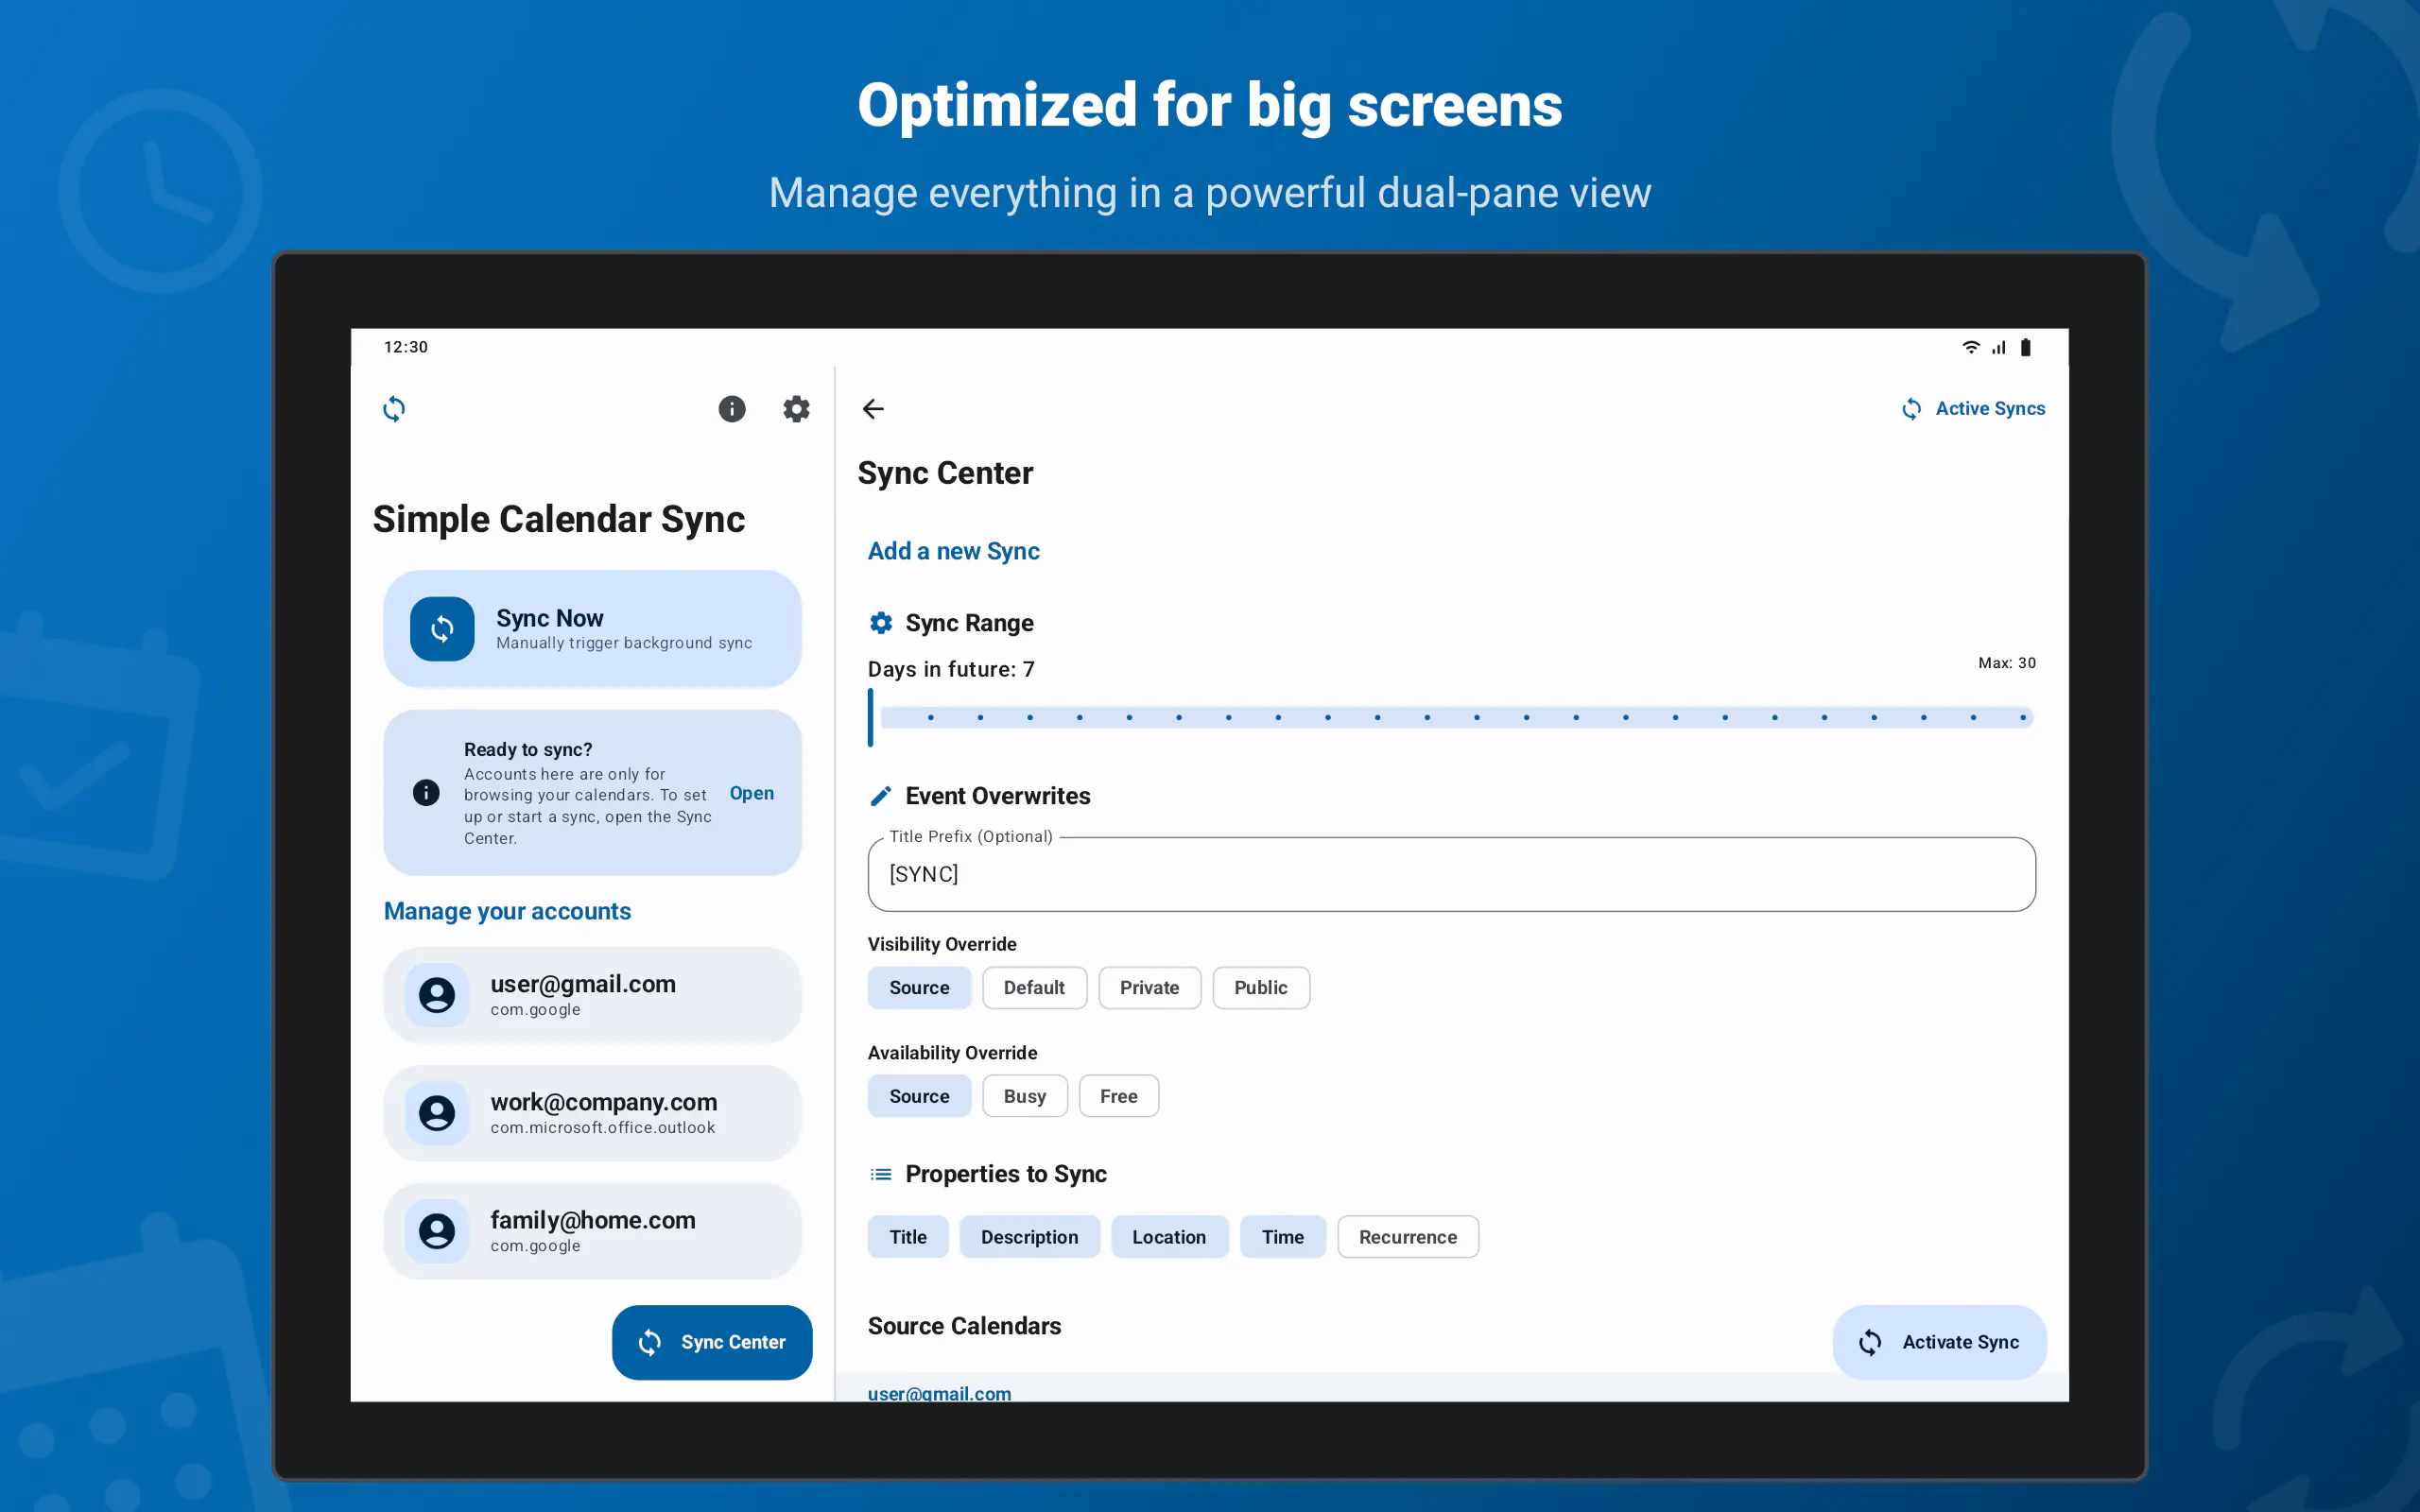2420x1512 pixels.
Task: Toggle the Description property chip
Action: tap(1029, 1237)
